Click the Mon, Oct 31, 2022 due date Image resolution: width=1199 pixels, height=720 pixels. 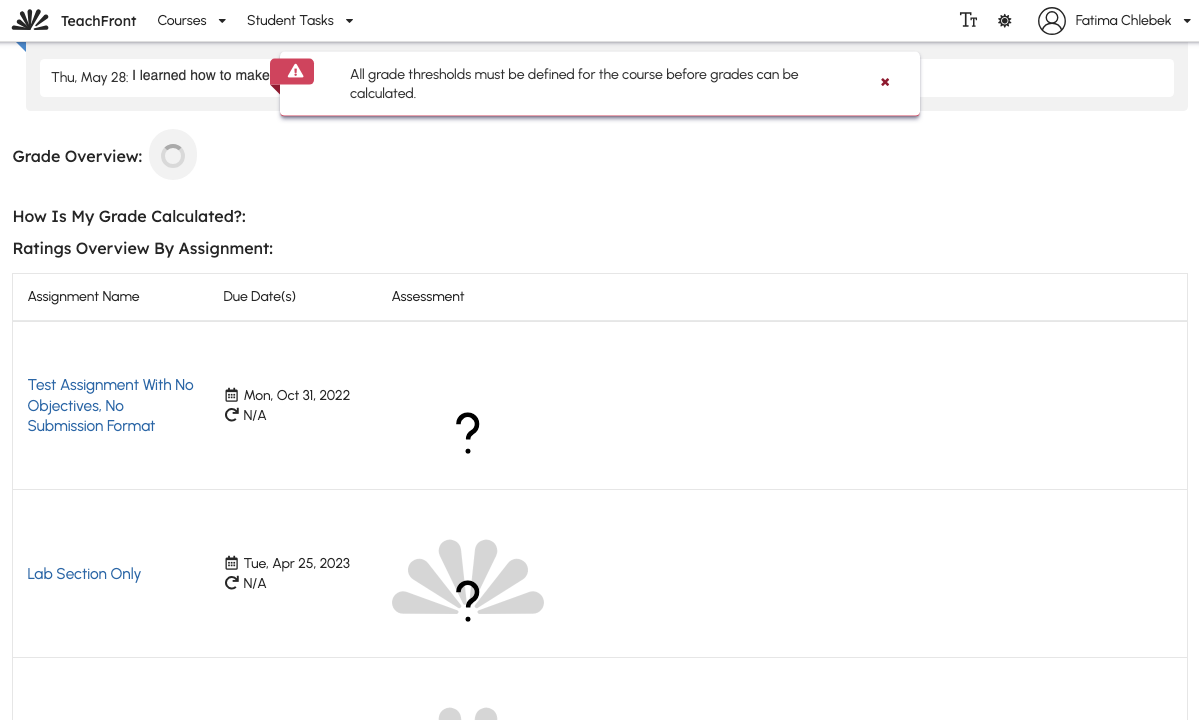coord(297,395)
